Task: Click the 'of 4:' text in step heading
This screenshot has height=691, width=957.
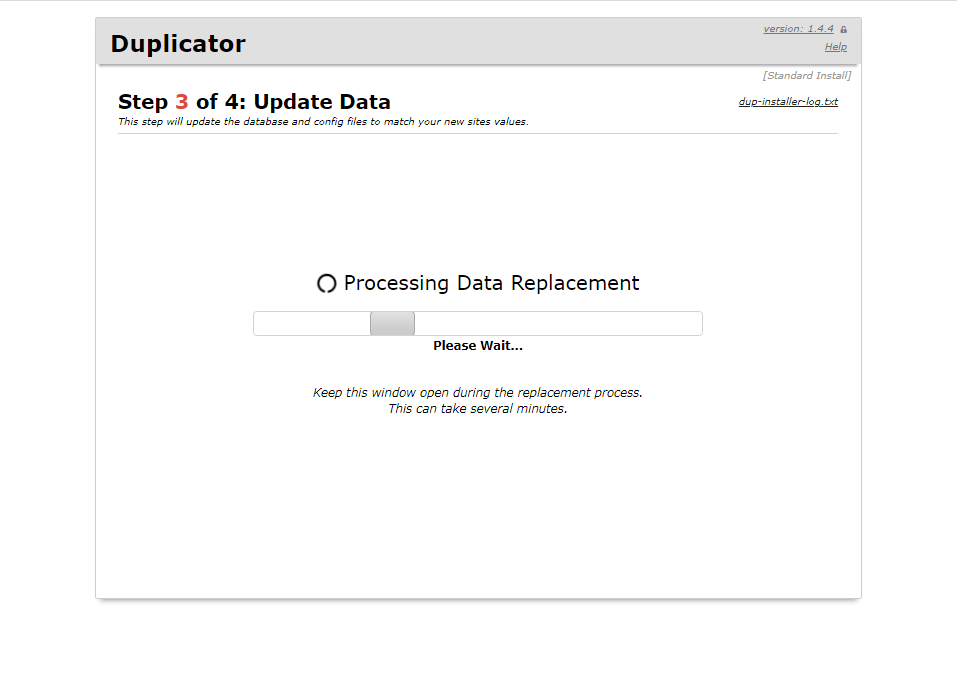Action: (221, 102)
